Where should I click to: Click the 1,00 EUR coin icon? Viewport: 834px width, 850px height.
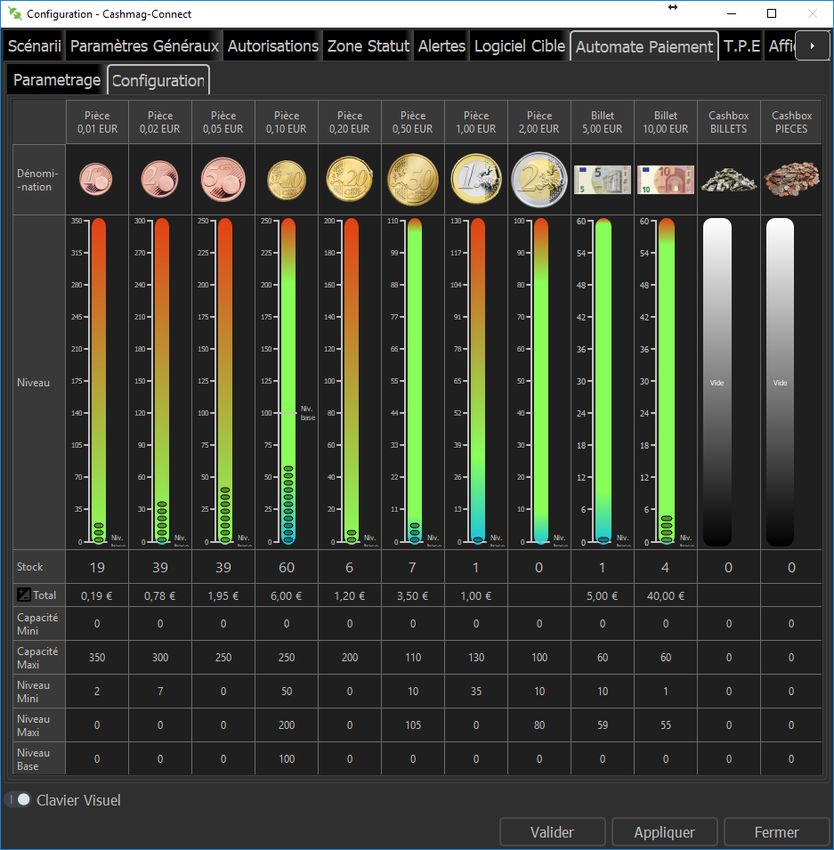point(476,180)
